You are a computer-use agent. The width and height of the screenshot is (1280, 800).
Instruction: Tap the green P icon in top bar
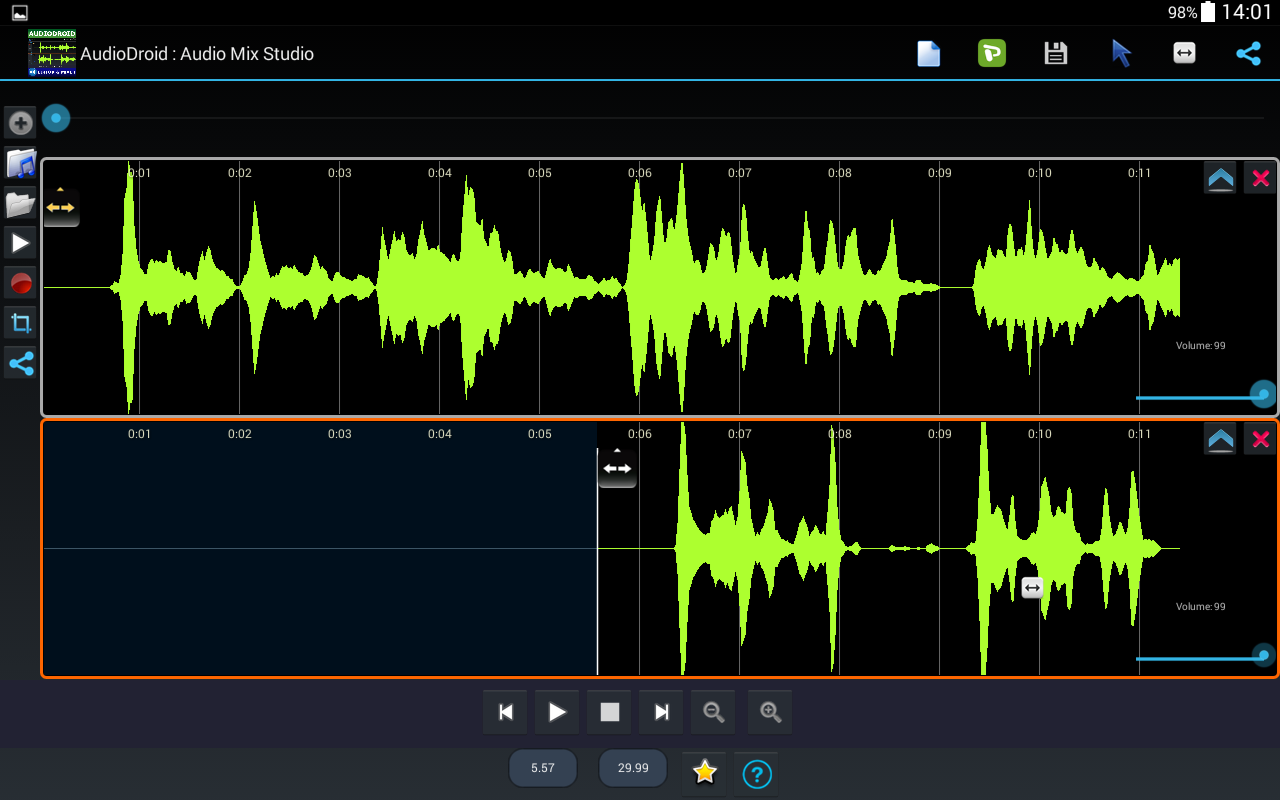pyautogui.click(x=991, y=54)
